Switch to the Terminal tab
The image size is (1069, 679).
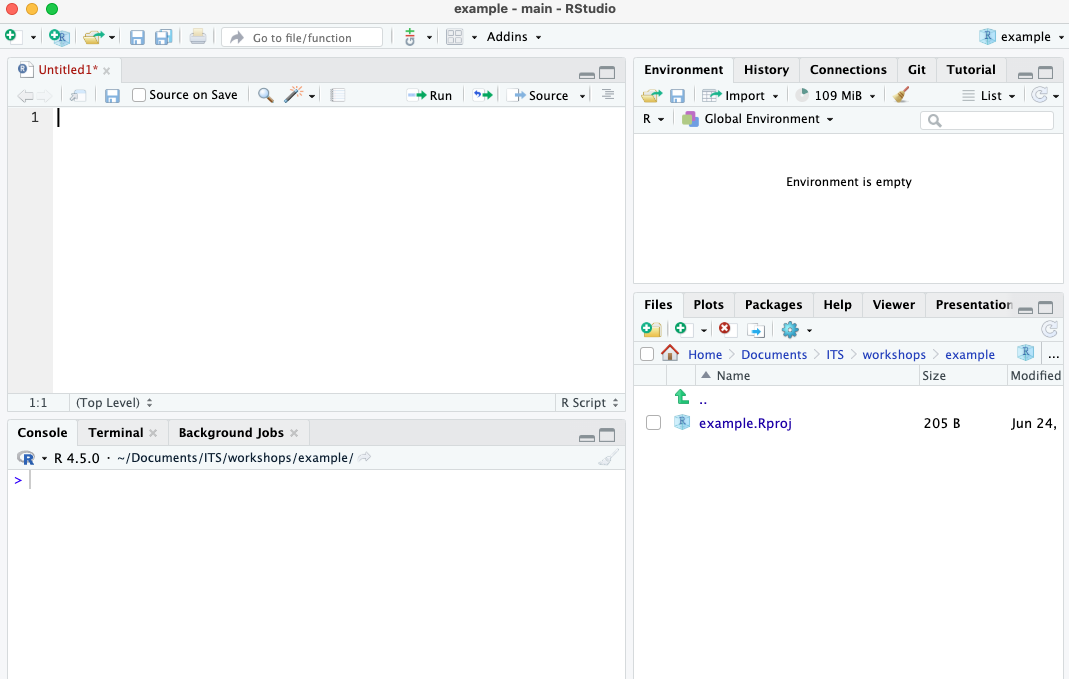pyautogui.click(x=116, y=432)
